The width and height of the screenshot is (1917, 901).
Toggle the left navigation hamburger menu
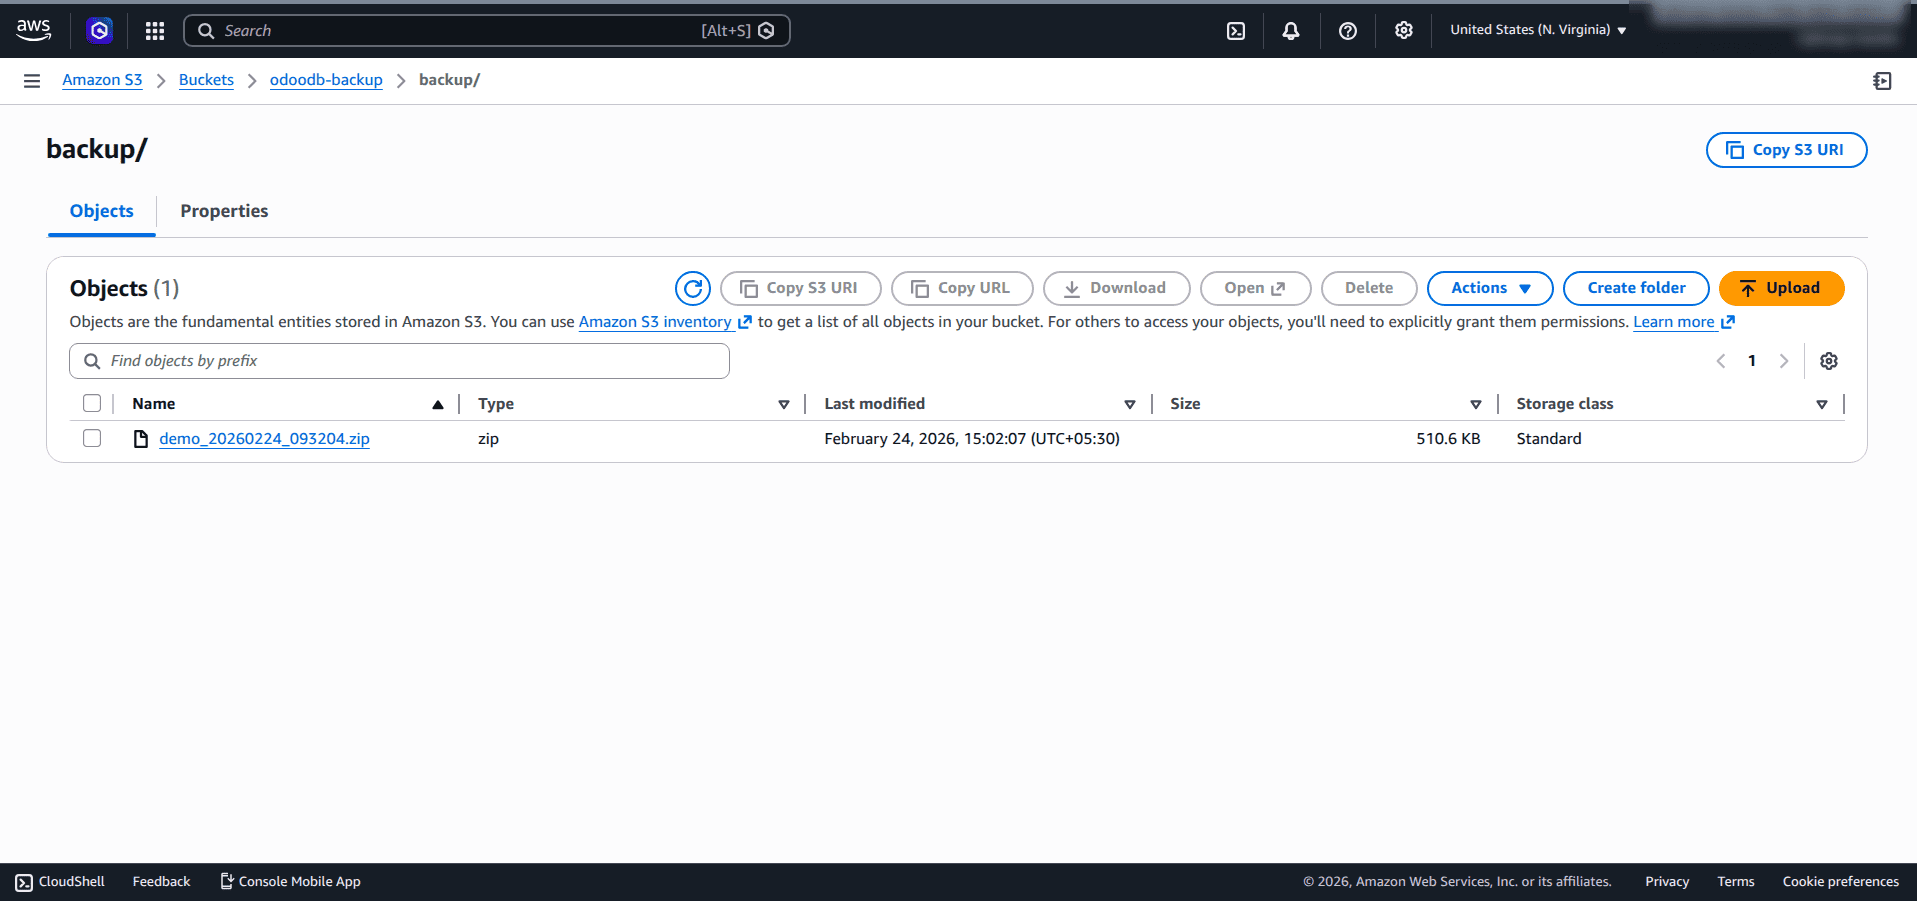tap(32, 81)
